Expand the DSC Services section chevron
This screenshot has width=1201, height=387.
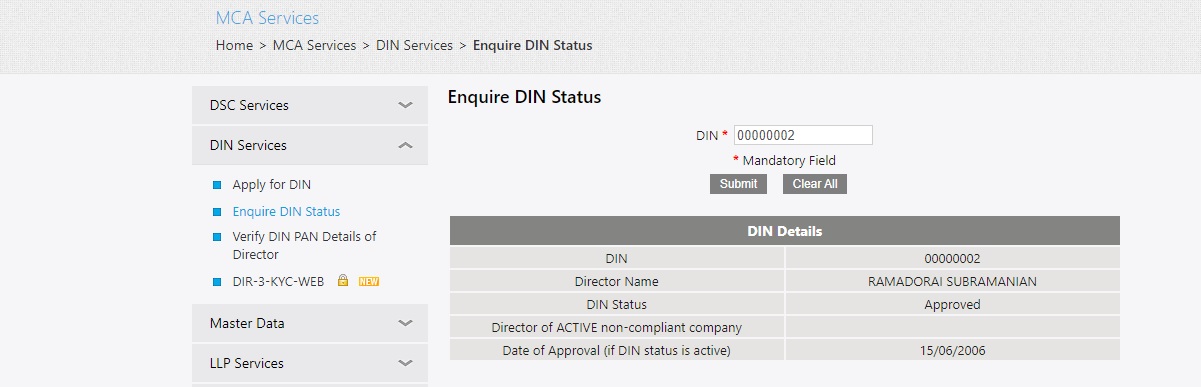[x=405, y=105]
